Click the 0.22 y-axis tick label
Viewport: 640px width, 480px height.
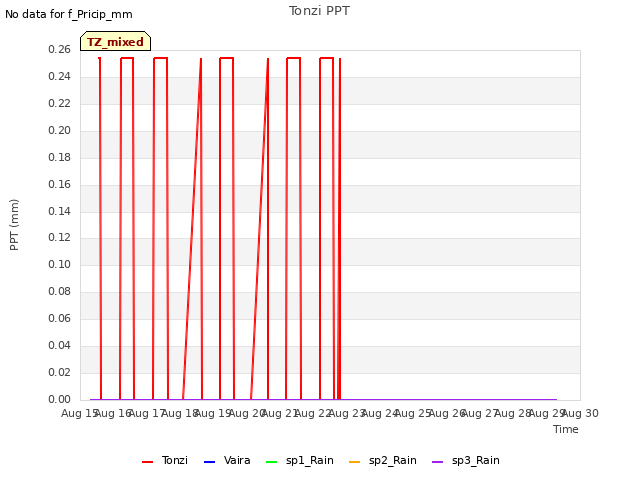tap(60, 103)
